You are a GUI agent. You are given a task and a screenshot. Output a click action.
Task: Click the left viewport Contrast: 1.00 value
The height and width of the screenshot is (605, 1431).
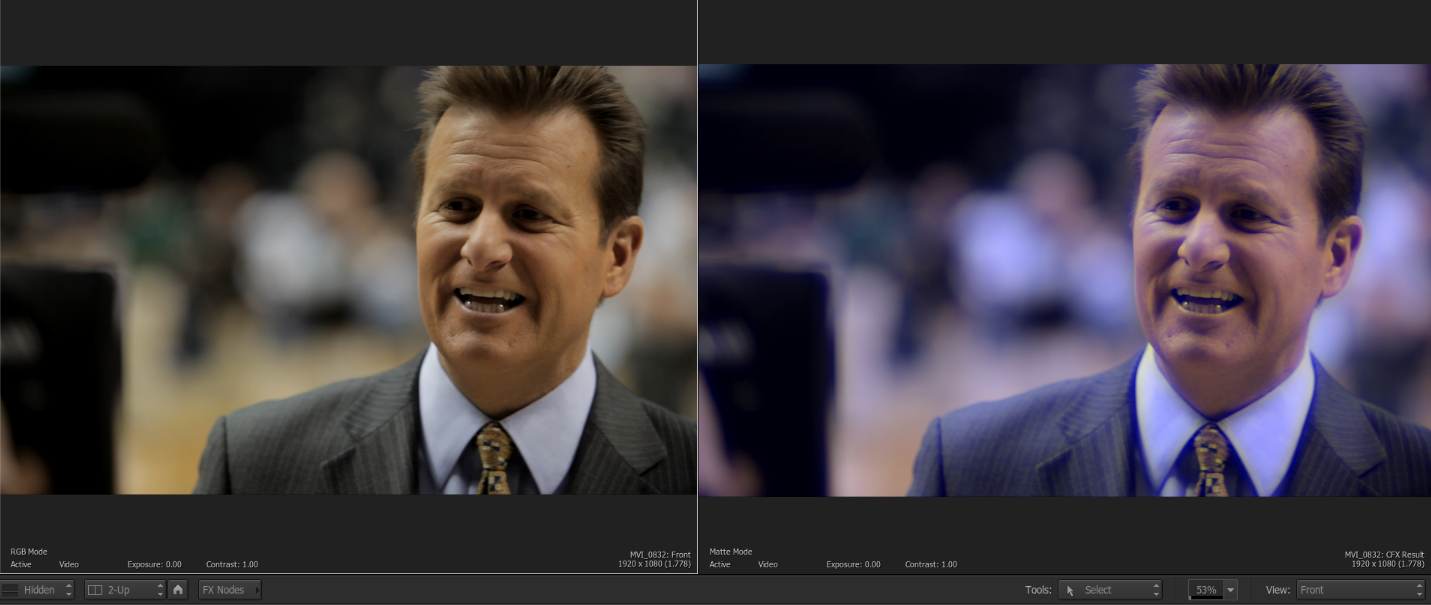click(x=232, y=565)
